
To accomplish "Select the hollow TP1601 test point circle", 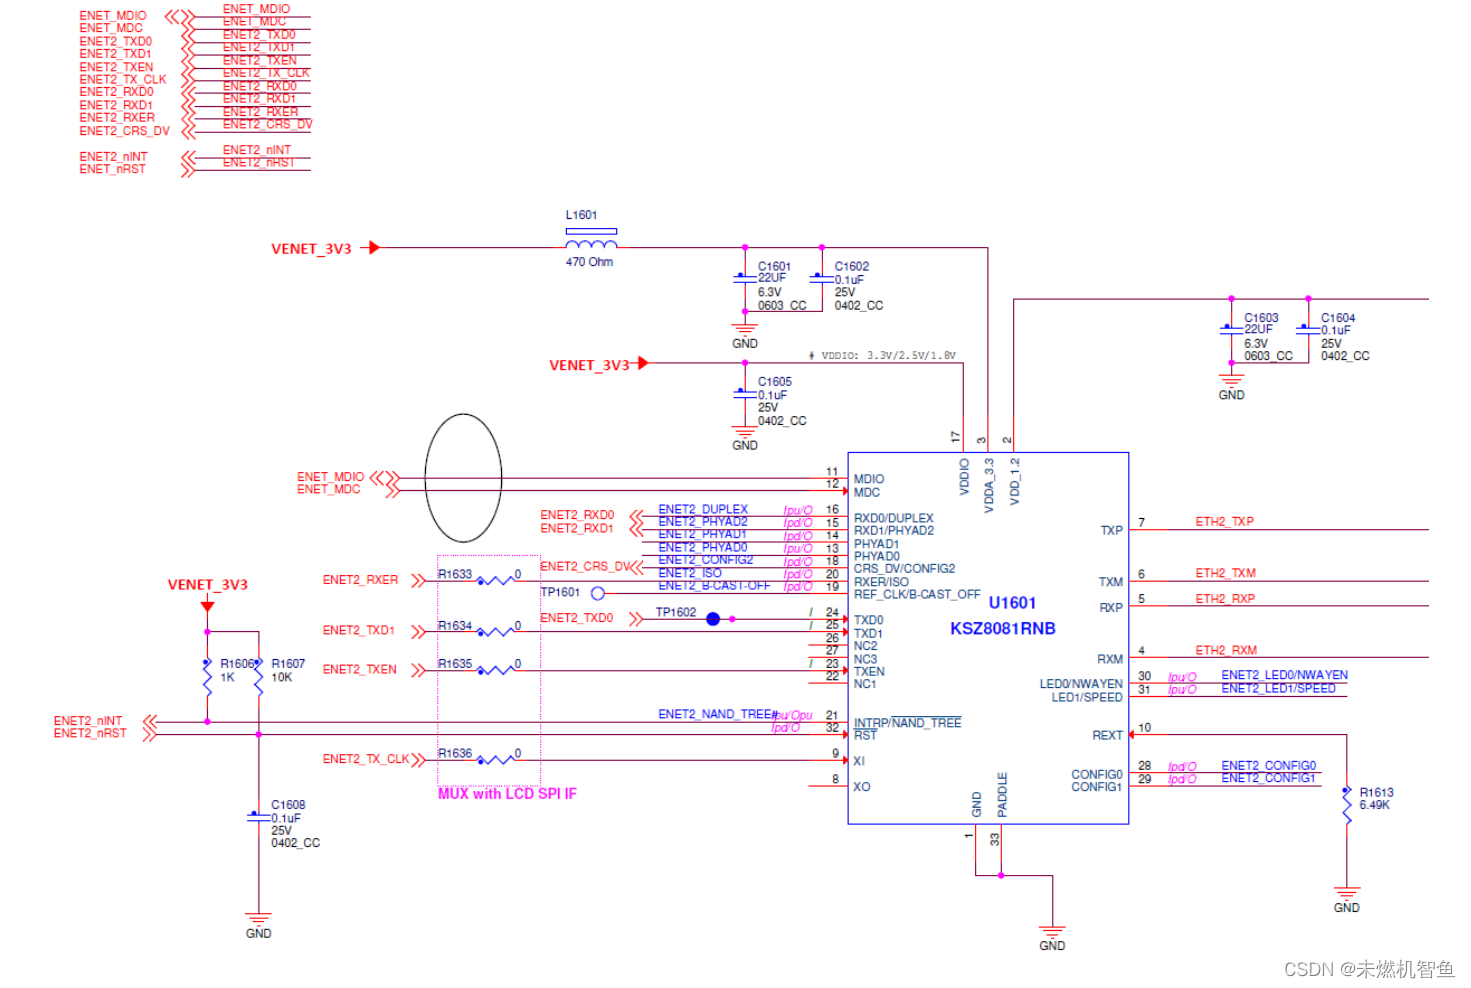I will (x=598, y=593).
